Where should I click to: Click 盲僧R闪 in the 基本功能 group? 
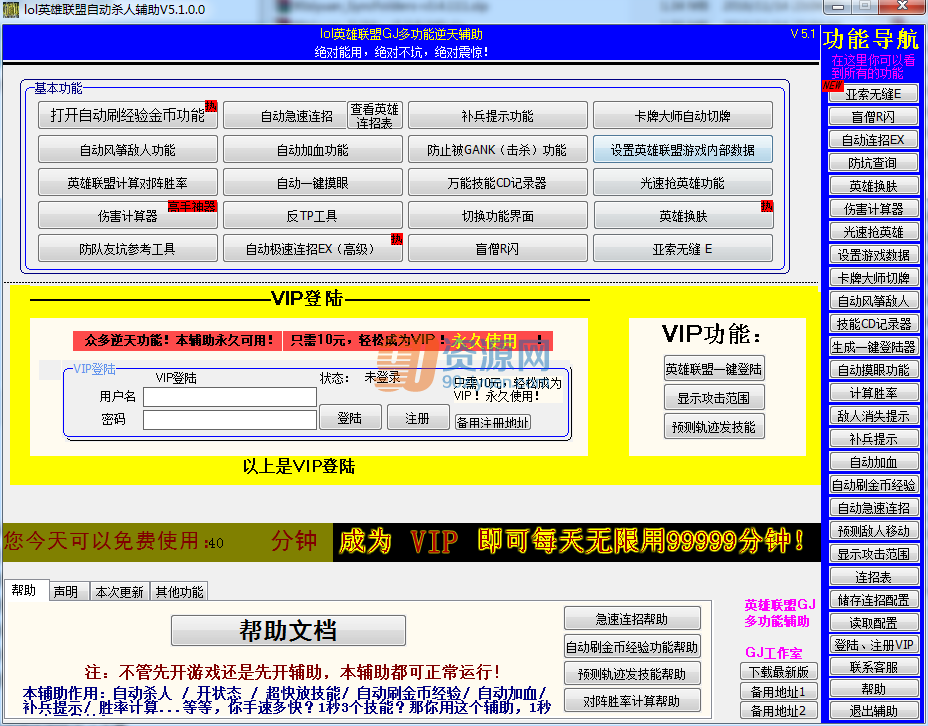coord(498,249)
